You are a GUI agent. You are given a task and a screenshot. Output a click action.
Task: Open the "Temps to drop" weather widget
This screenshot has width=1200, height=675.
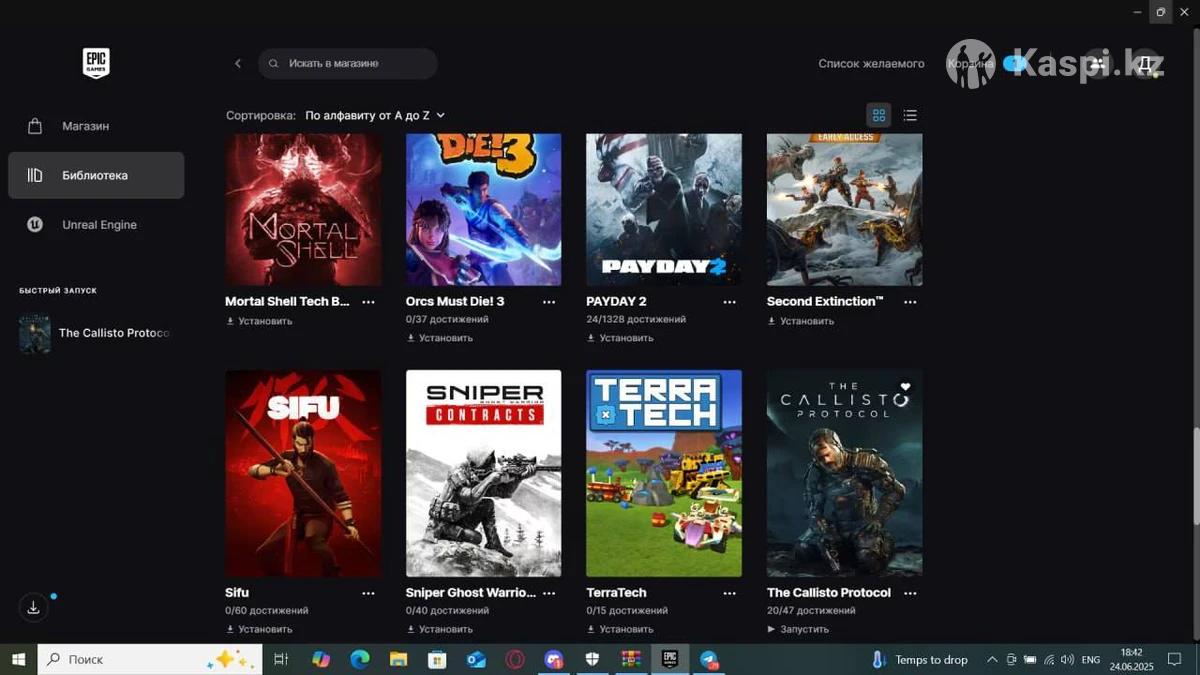[920, 659]
